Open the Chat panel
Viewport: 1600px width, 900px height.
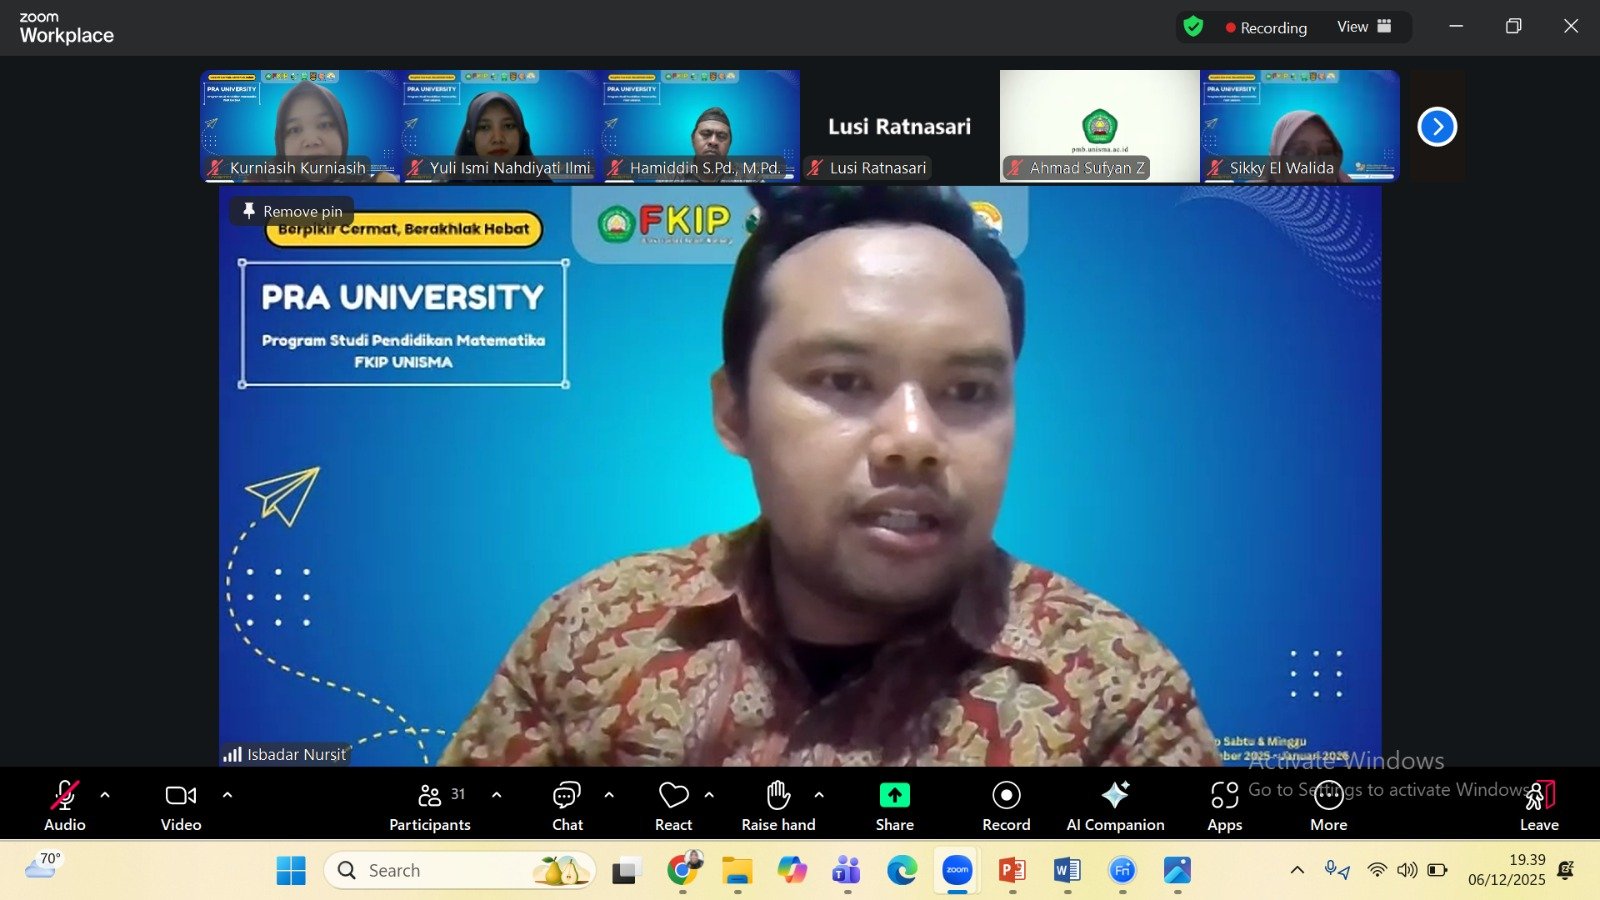coord(567,795)
